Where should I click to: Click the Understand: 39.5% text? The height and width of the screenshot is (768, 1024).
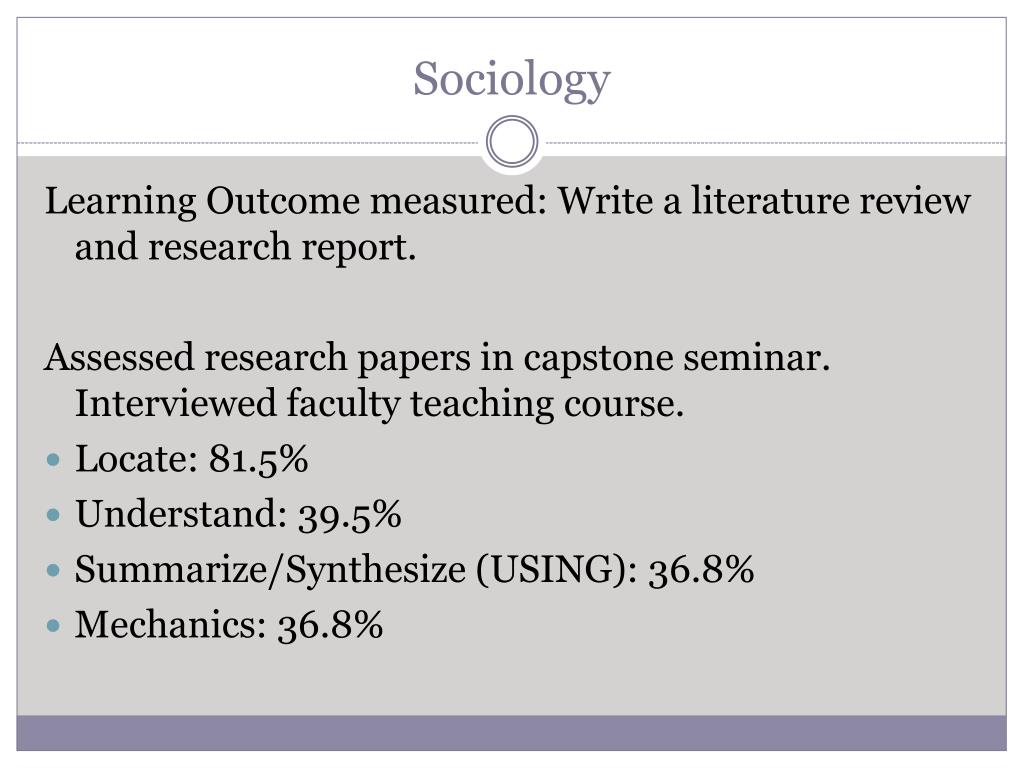coord(238,514)
